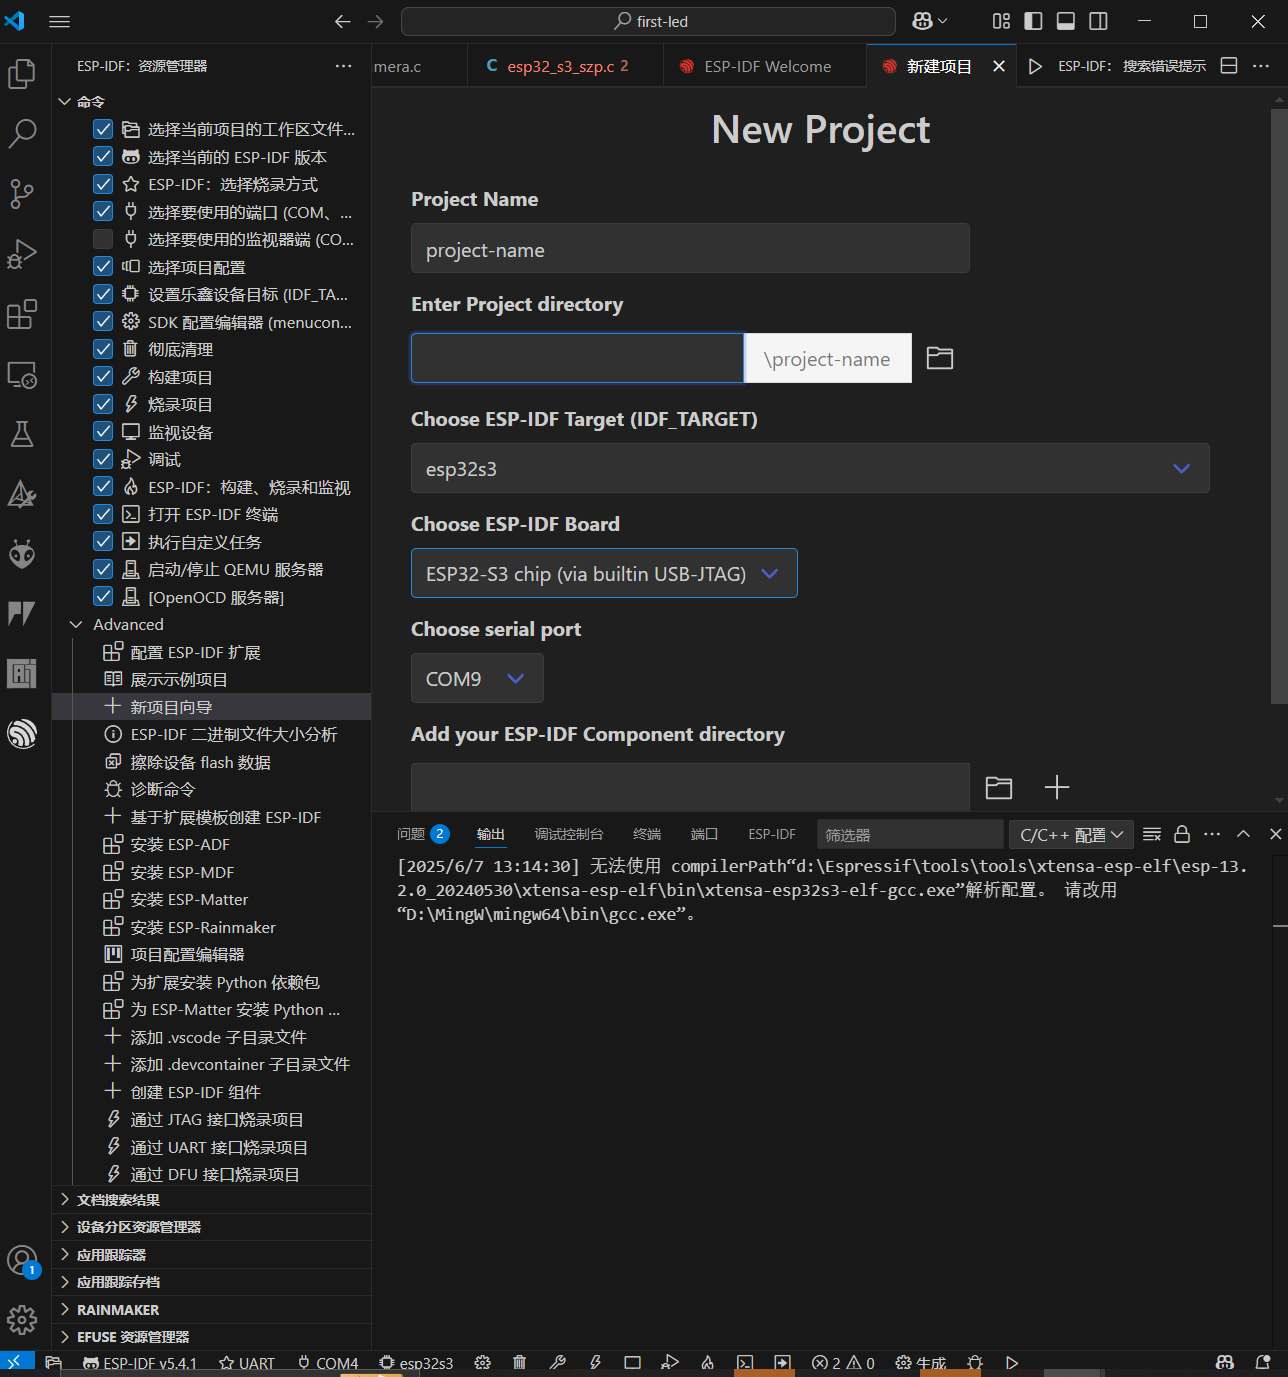Collapse the Advanced tree node
This screenshot has height=1377, width=1288.
click(x=76, y=624)
